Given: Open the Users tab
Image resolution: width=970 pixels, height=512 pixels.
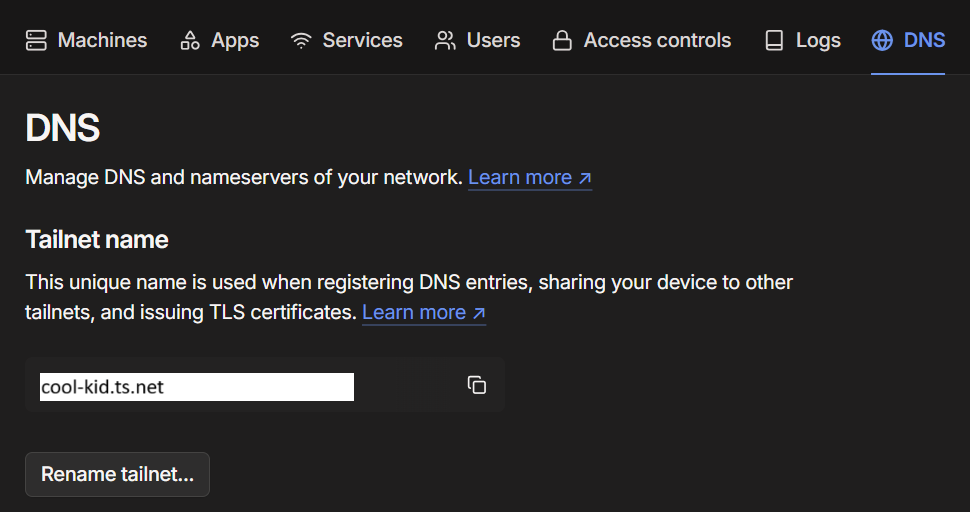Looking at the screenshot, I should [477, 41].
